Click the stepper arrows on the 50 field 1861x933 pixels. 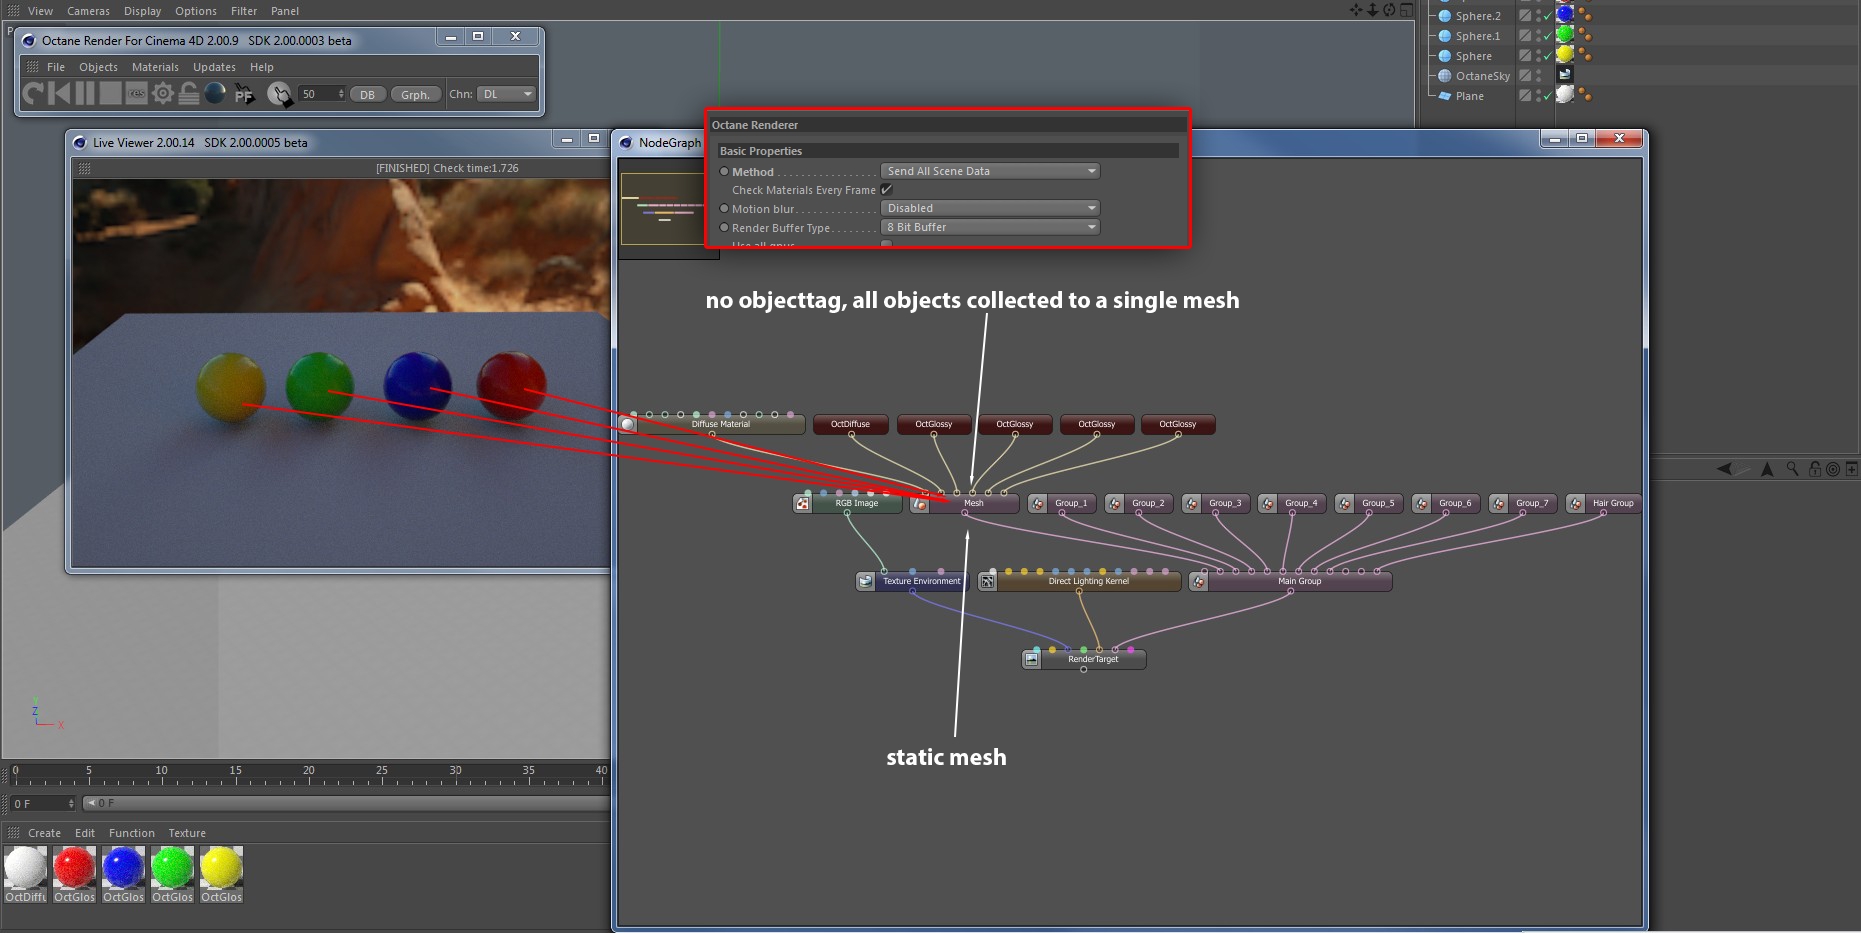(x=341, y=94)
